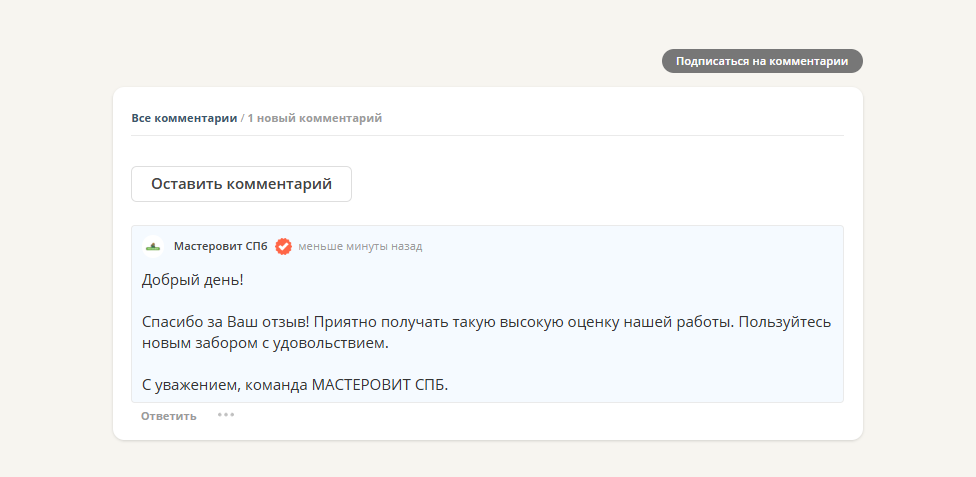The image size is (976, 477).
Task: Open the Мастеровит СПб author name
Action: pos(220,246)
